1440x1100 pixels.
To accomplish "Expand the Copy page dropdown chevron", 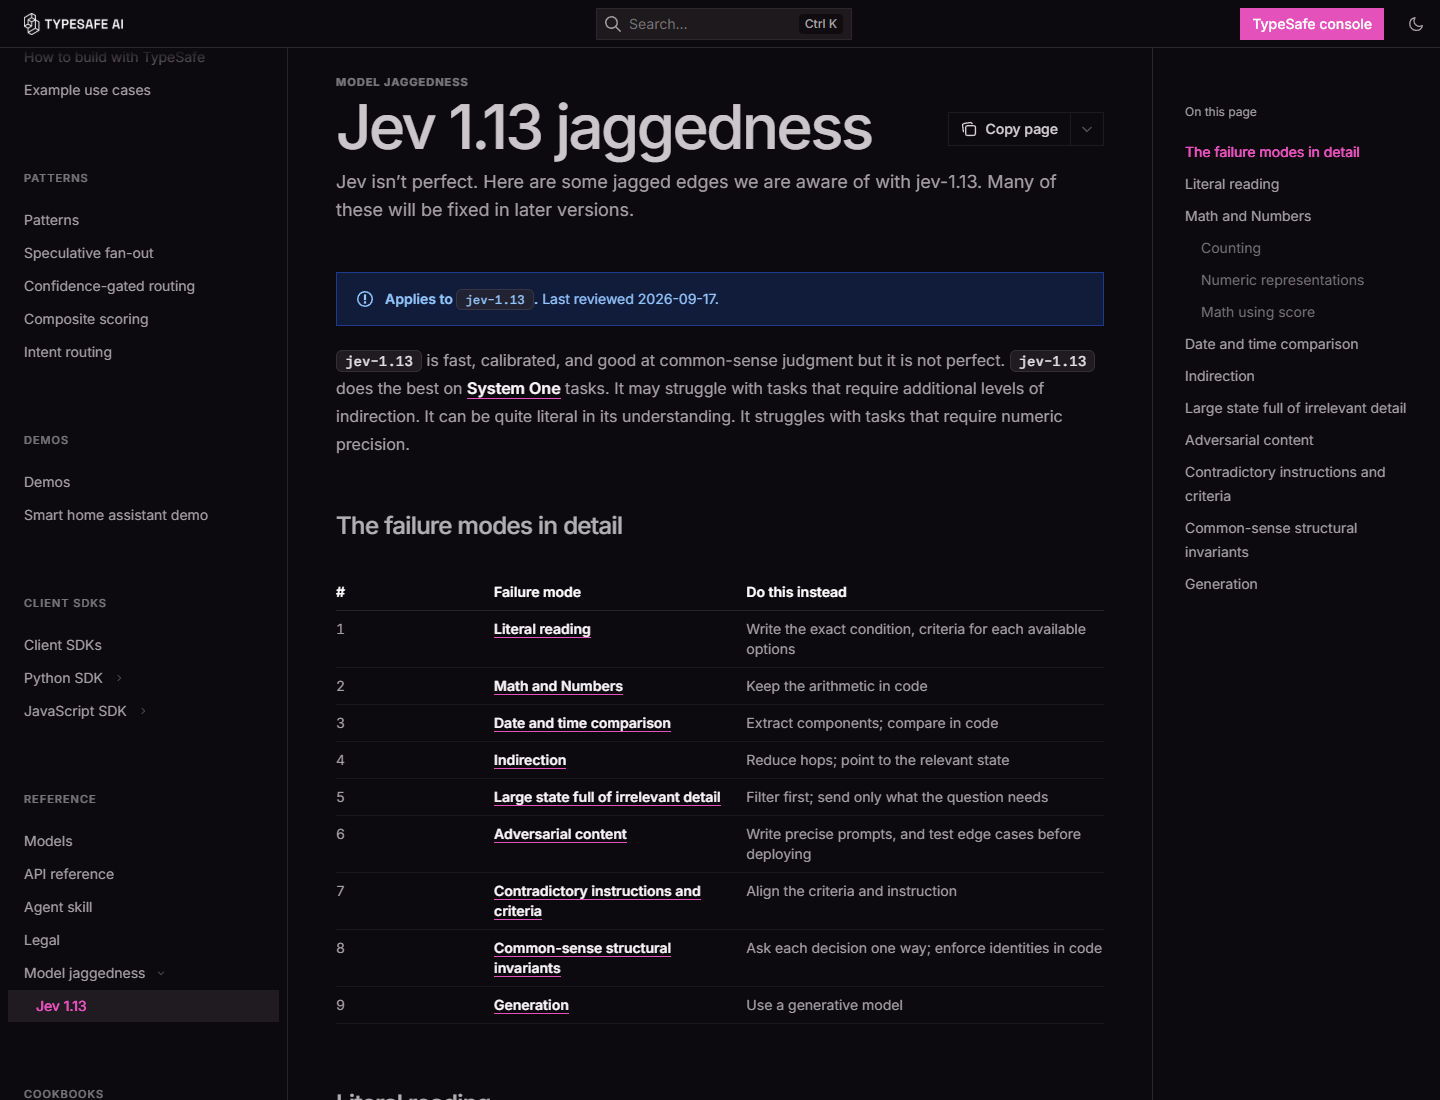I will tap(1087, 129).
